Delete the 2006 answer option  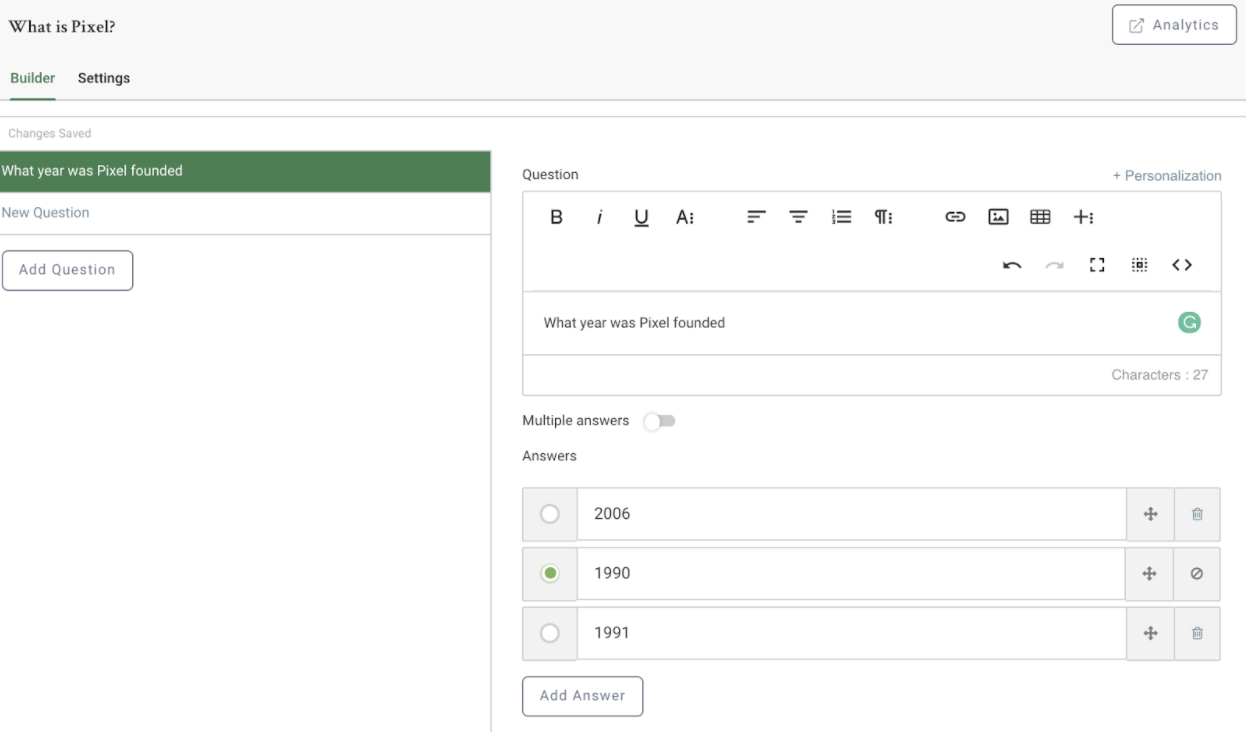(1197, 514)
